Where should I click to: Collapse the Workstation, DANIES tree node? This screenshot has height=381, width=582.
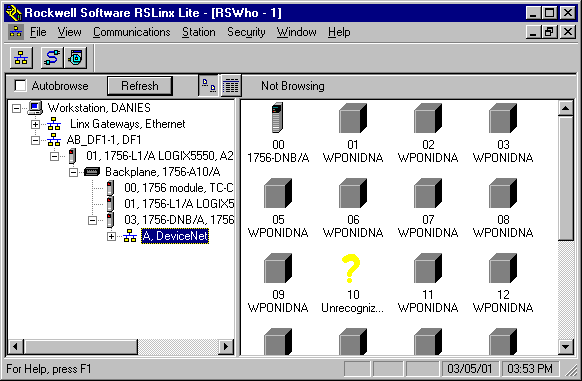point(16,108)
